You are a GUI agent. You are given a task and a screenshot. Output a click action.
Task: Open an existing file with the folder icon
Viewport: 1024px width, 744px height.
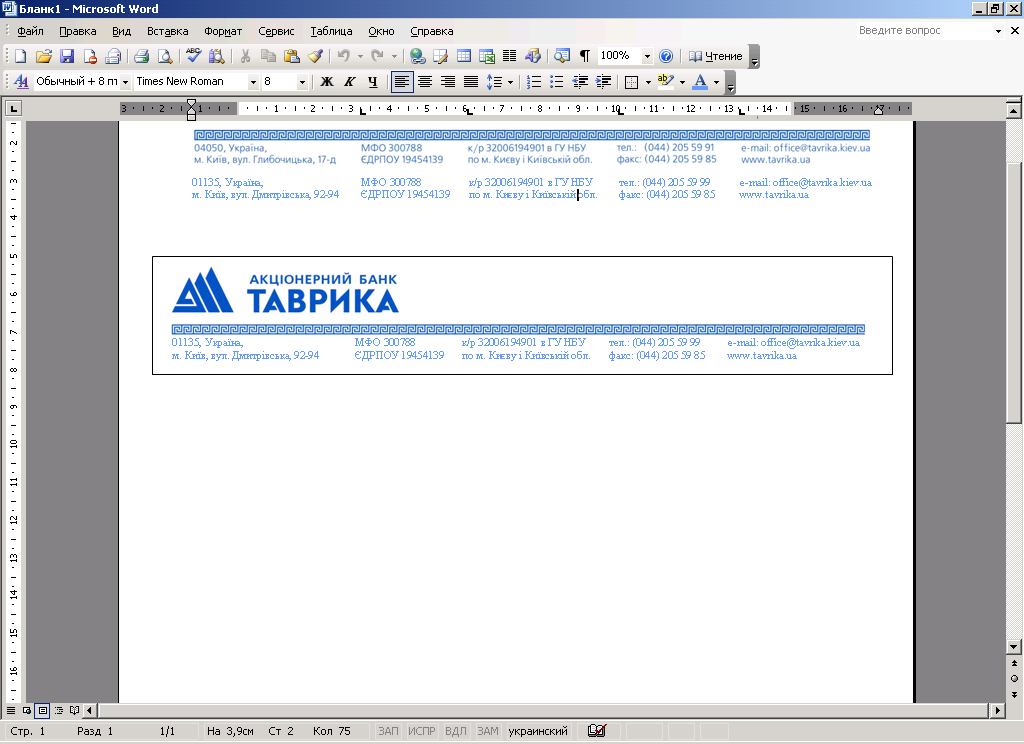point(44,56)
